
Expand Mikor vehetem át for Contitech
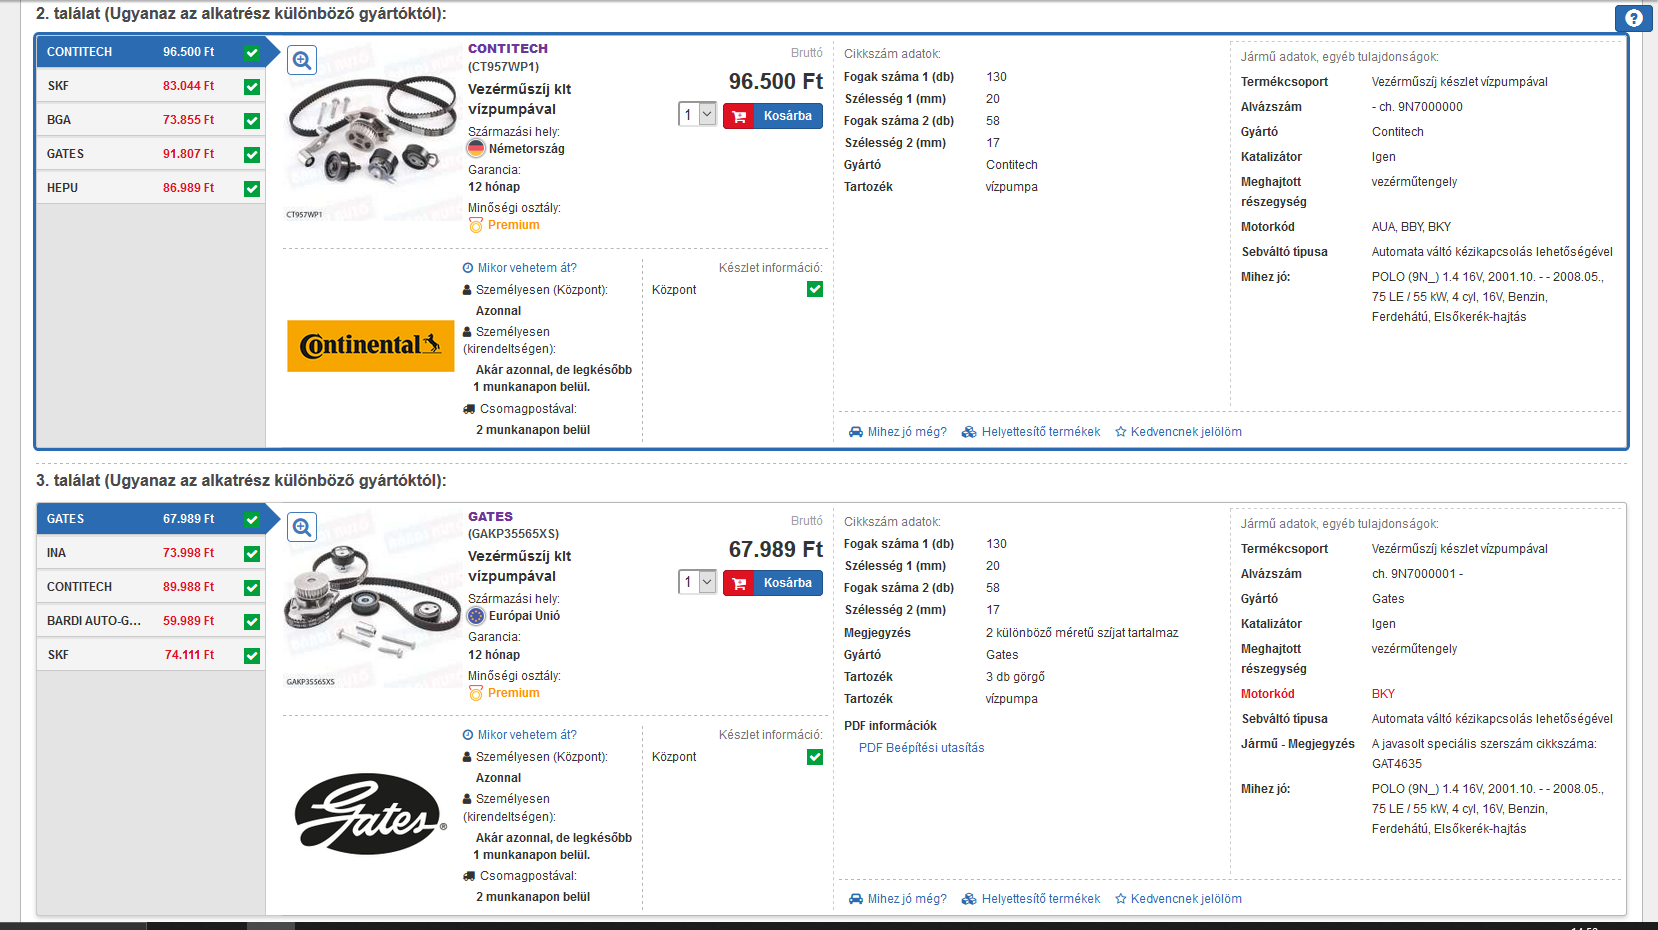click(520, 268)
